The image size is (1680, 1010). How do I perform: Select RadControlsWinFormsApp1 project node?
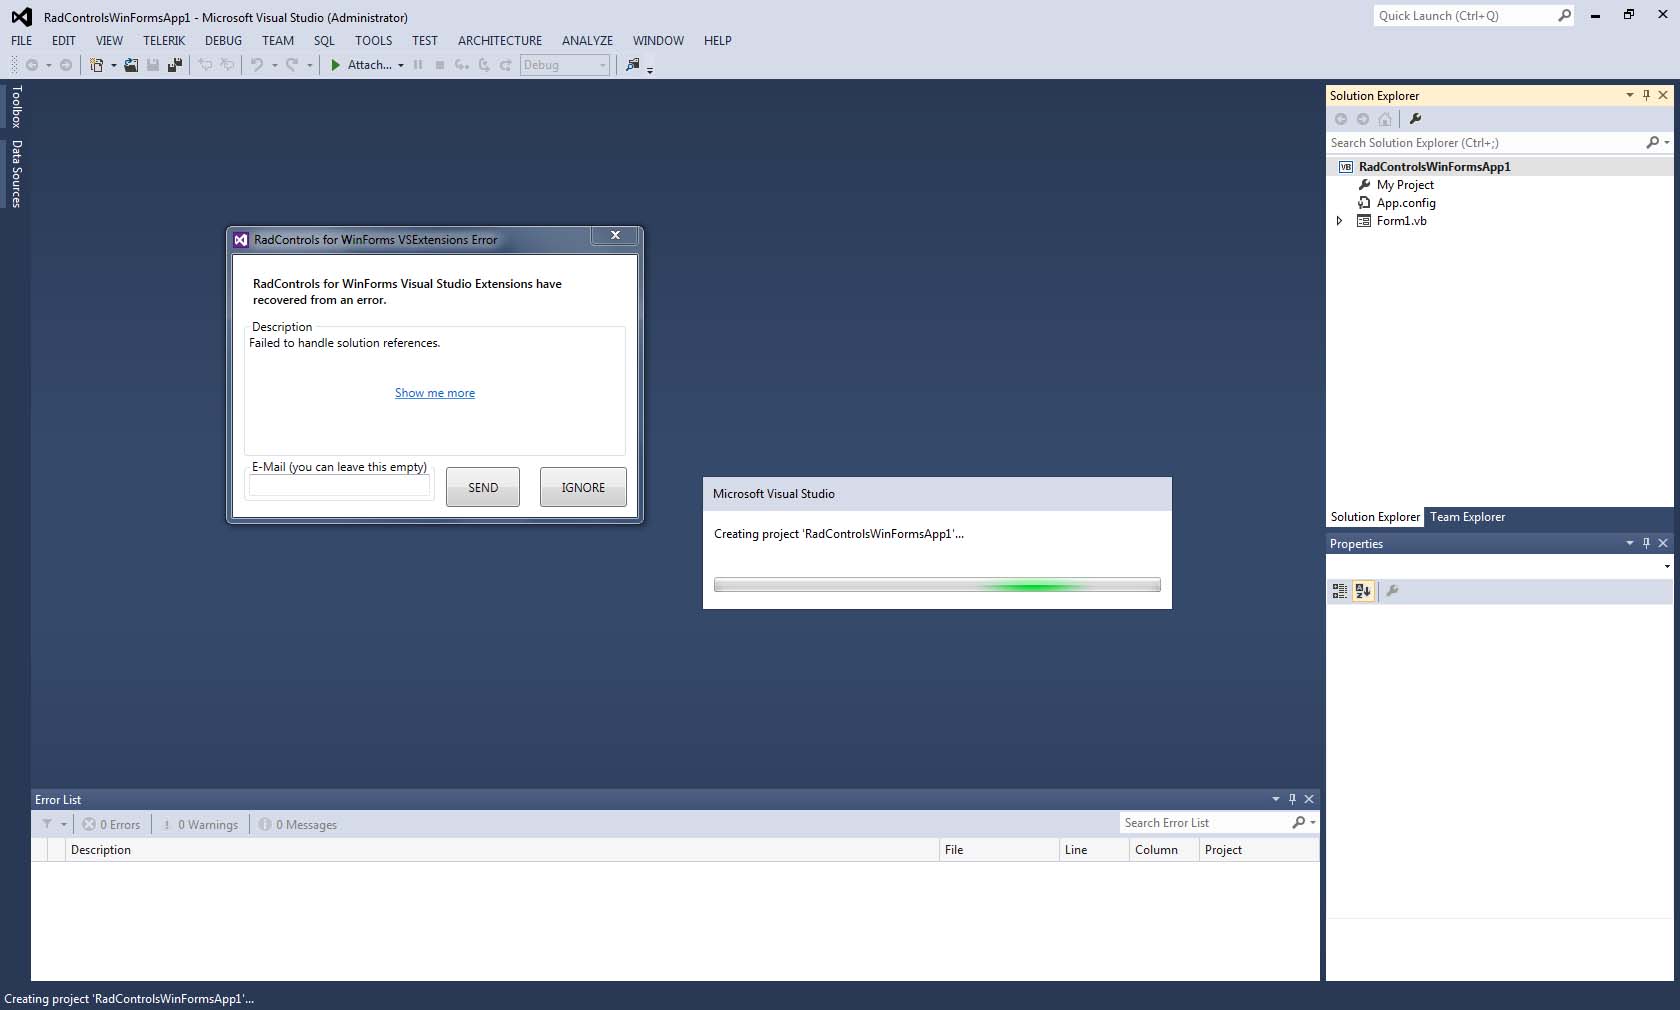tap(1434, 167)
